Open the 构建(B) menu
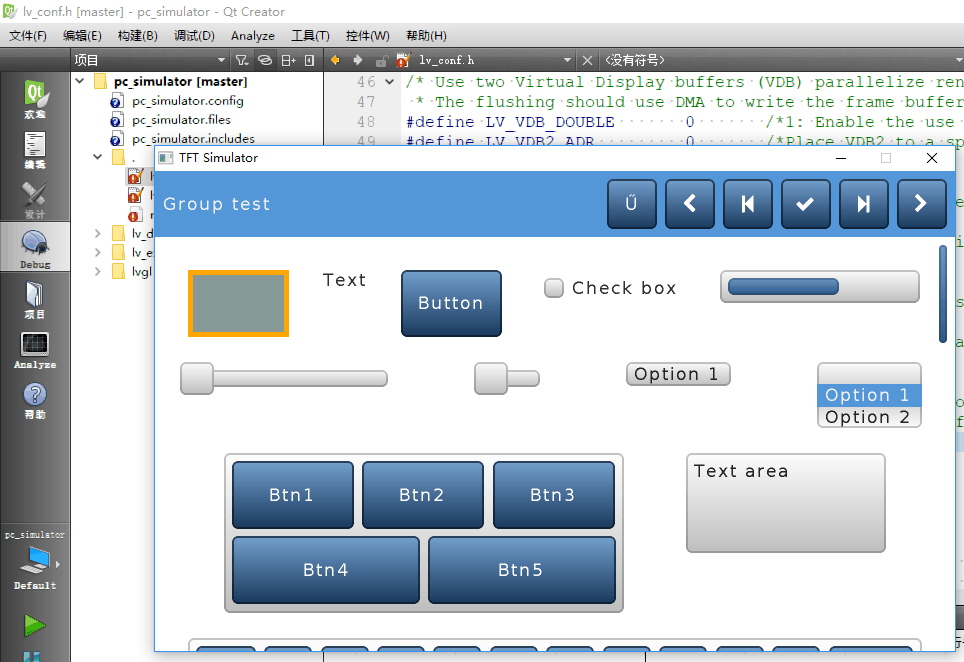The width and height of the screenshot is (964, 662). coord(138,36)
